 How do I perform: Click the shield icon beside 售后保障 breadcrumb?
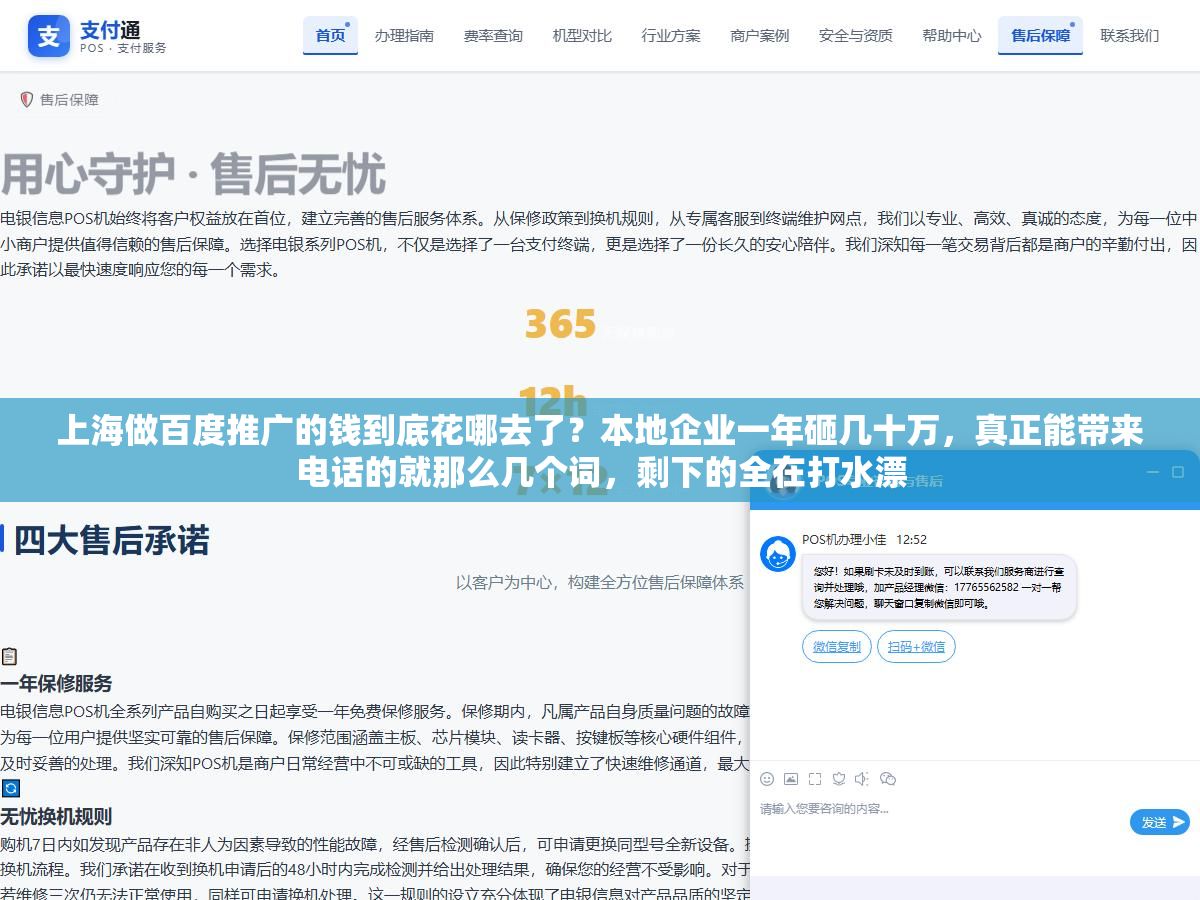coord(27,100)
